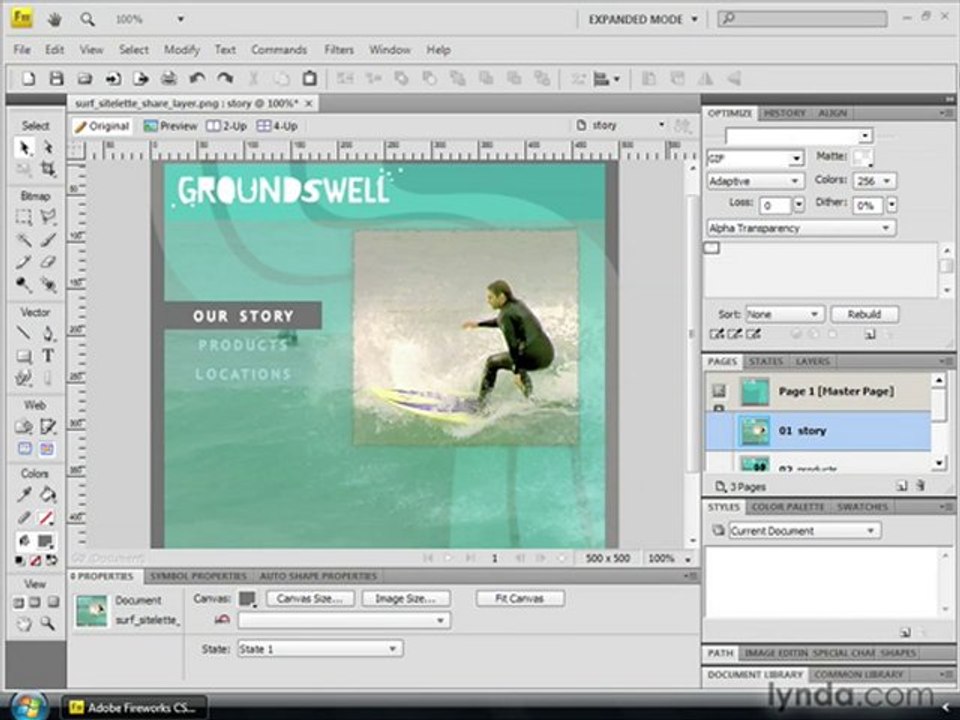
Task: Click the Matte color swatch
Action: (863, 157)
